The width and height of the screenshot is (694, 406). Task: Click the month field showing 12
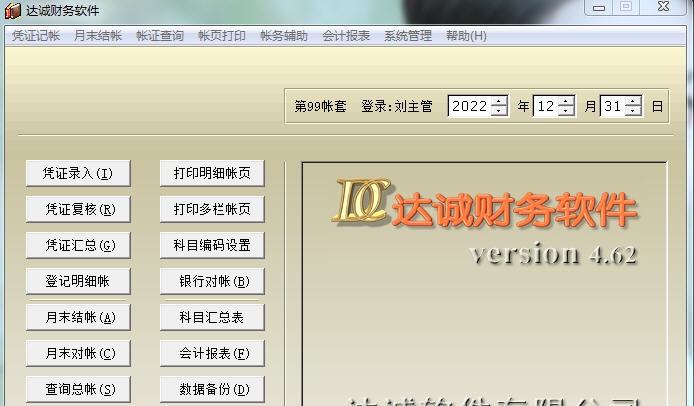point(546,106)
